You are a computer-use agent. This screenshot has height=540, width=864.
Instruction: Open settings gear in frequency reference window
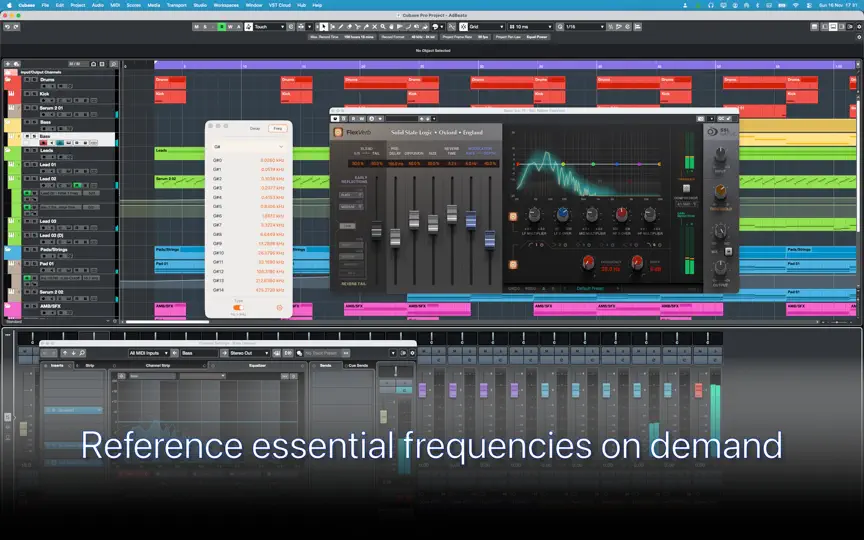point(279,307)
